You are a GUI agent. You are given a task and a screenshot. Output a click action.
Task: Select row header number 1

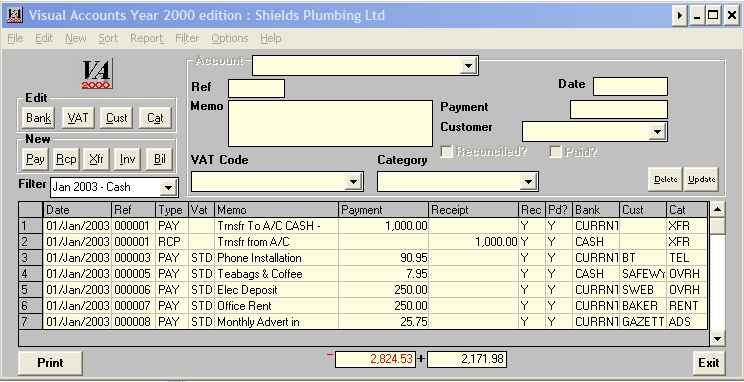tap(30, 226)
